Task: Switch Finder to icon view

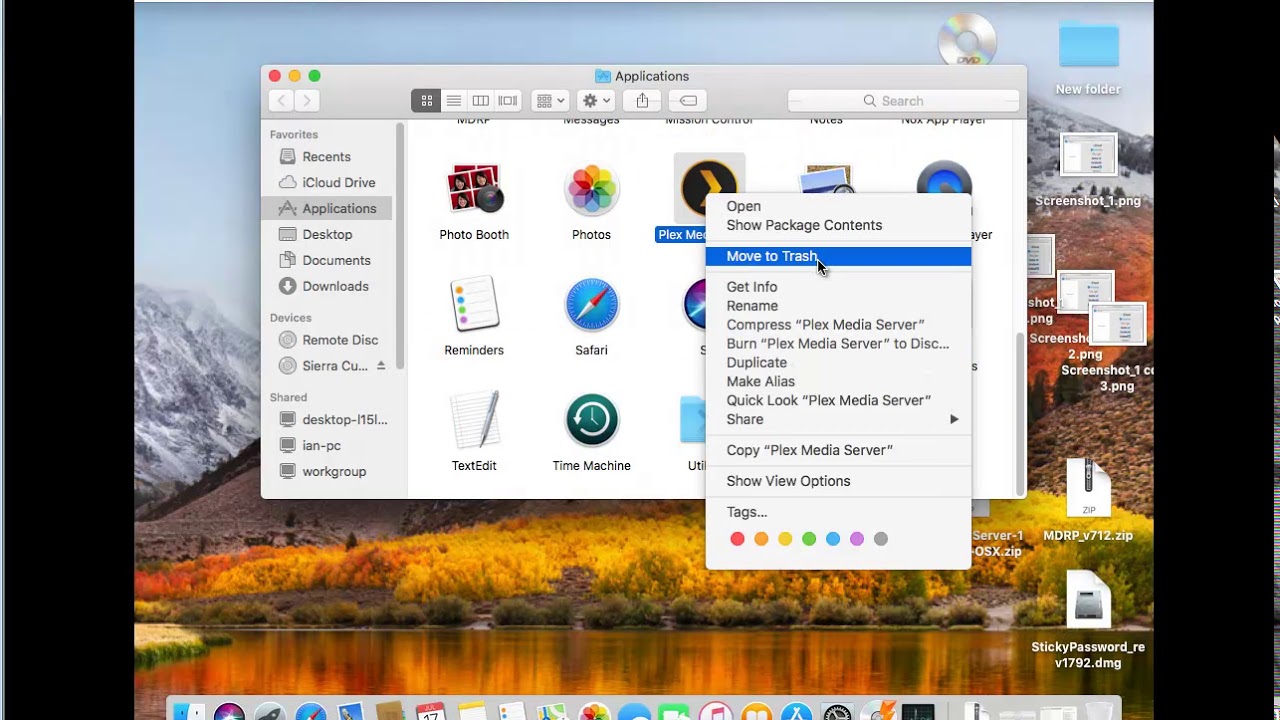Action: coord(426,100)
